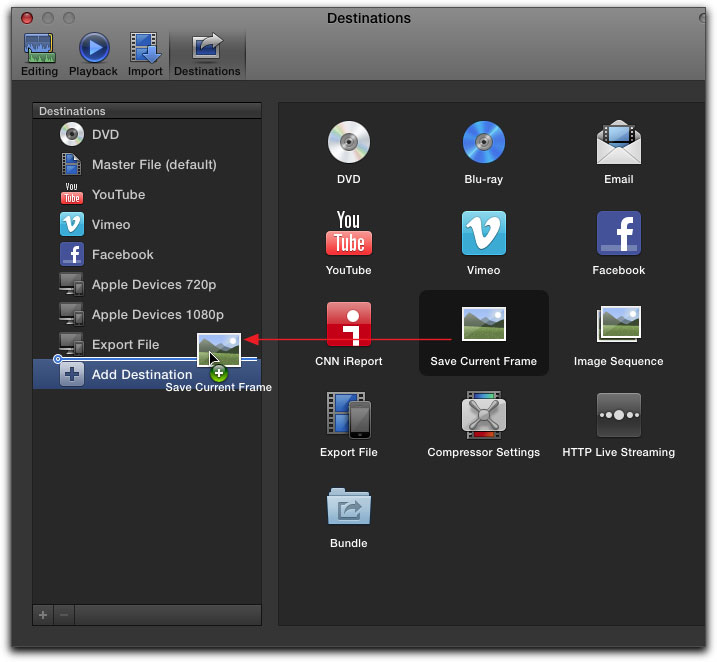Click the Image Sequence text label
The height and width of the screenshot is (662, 717).
tap(619, 361)
